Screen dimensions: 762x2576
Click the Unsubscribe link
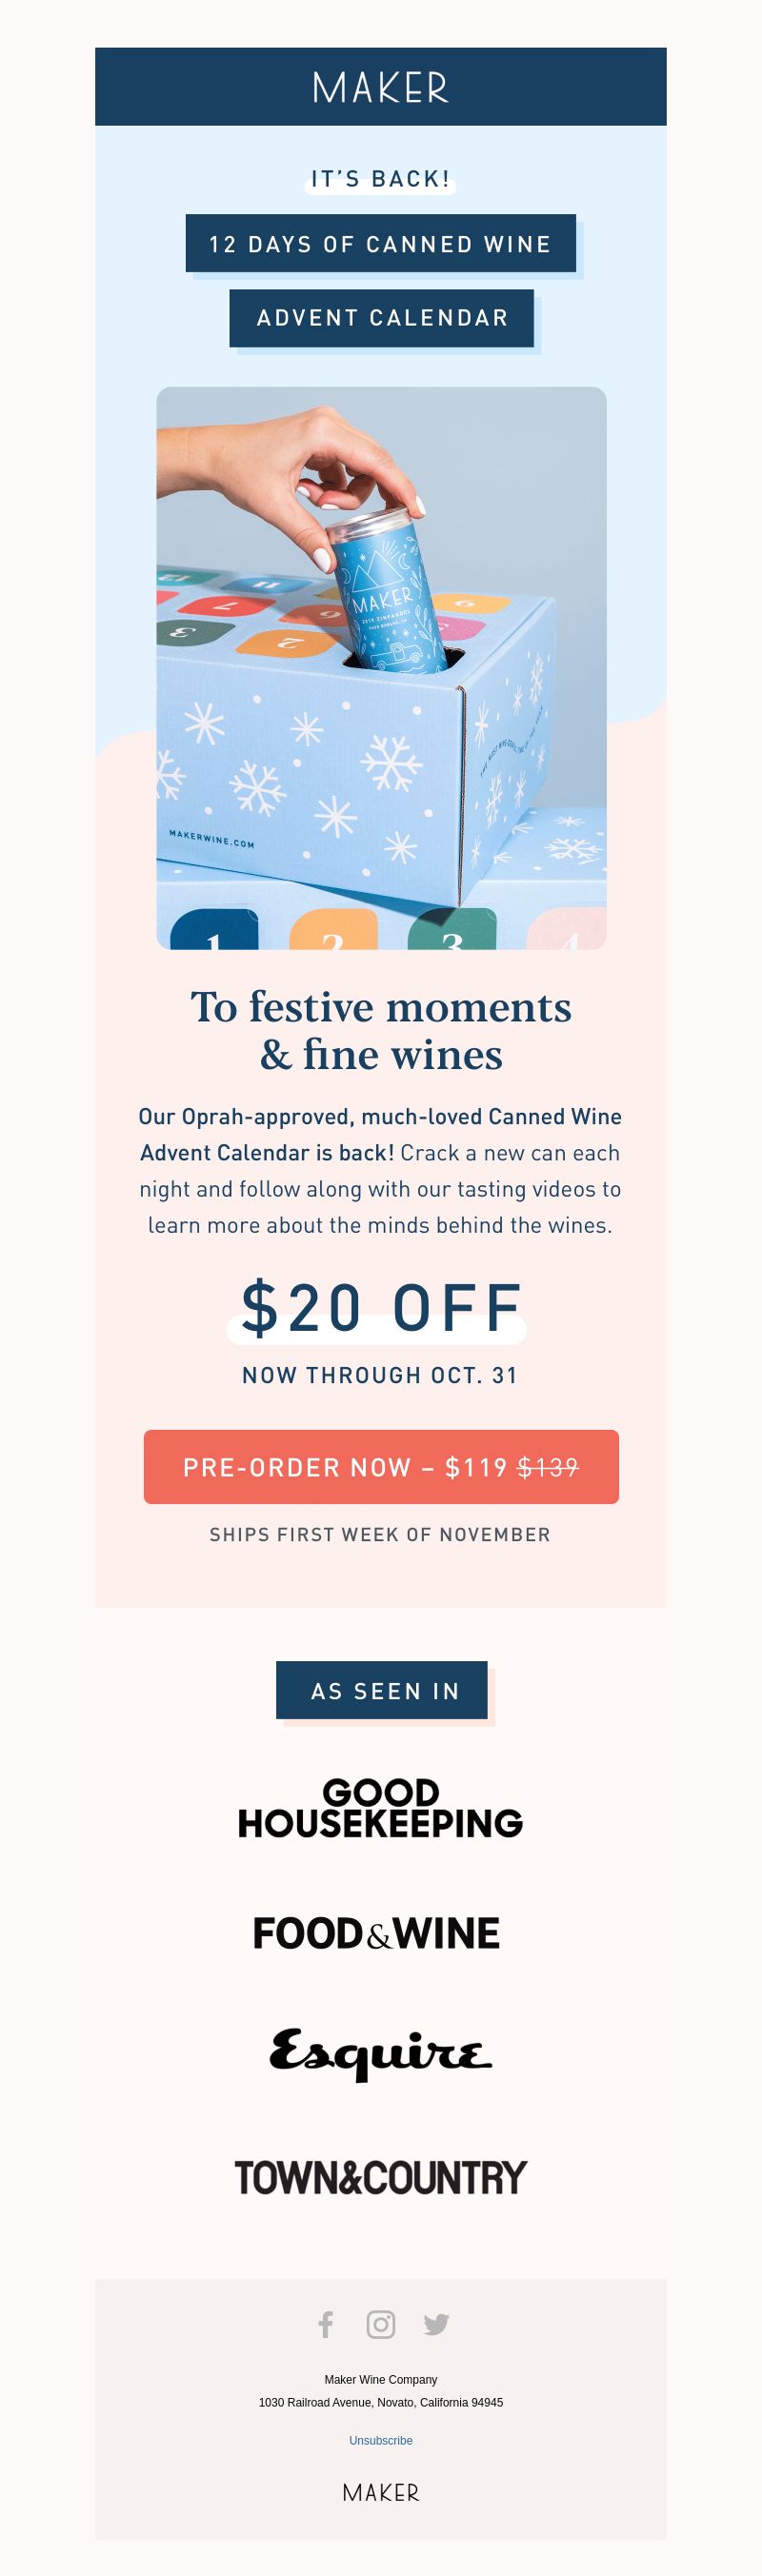coord(381,2440)
